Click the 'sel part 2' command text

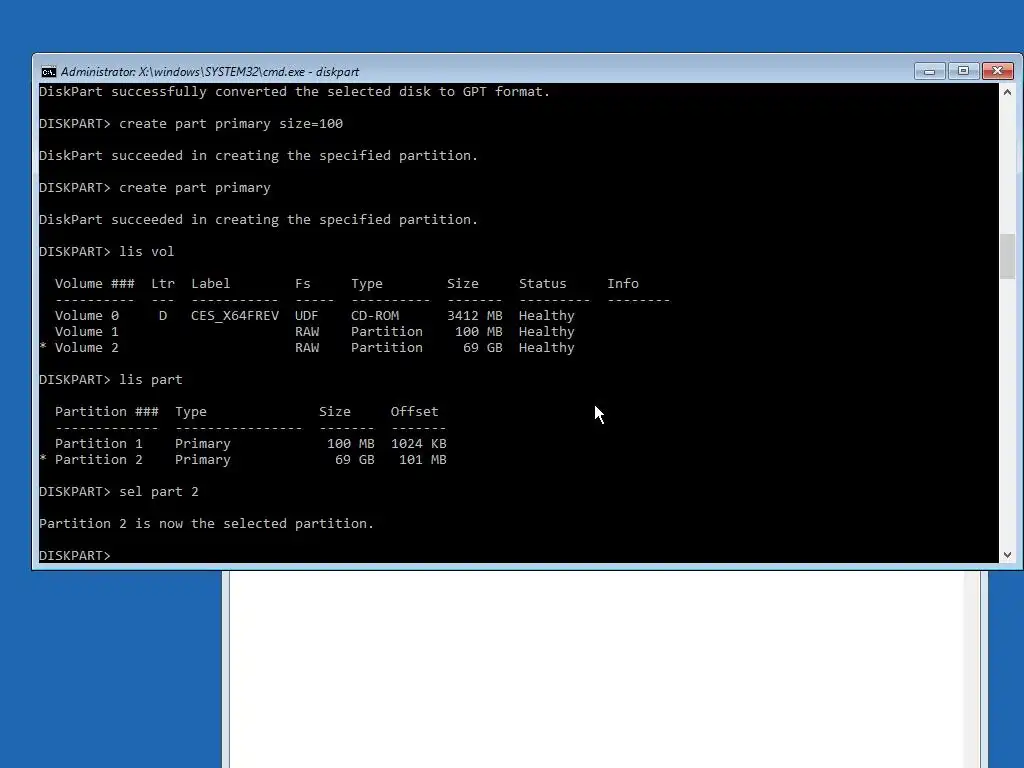(x=159, y=492)
